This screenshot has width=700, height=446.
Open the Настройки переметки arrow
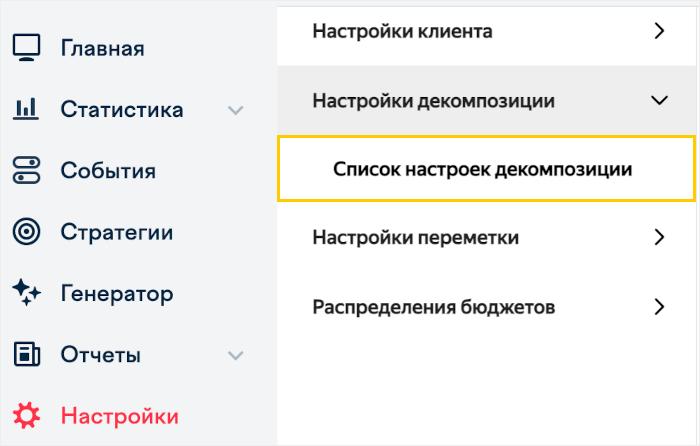(x=658, y=238)
